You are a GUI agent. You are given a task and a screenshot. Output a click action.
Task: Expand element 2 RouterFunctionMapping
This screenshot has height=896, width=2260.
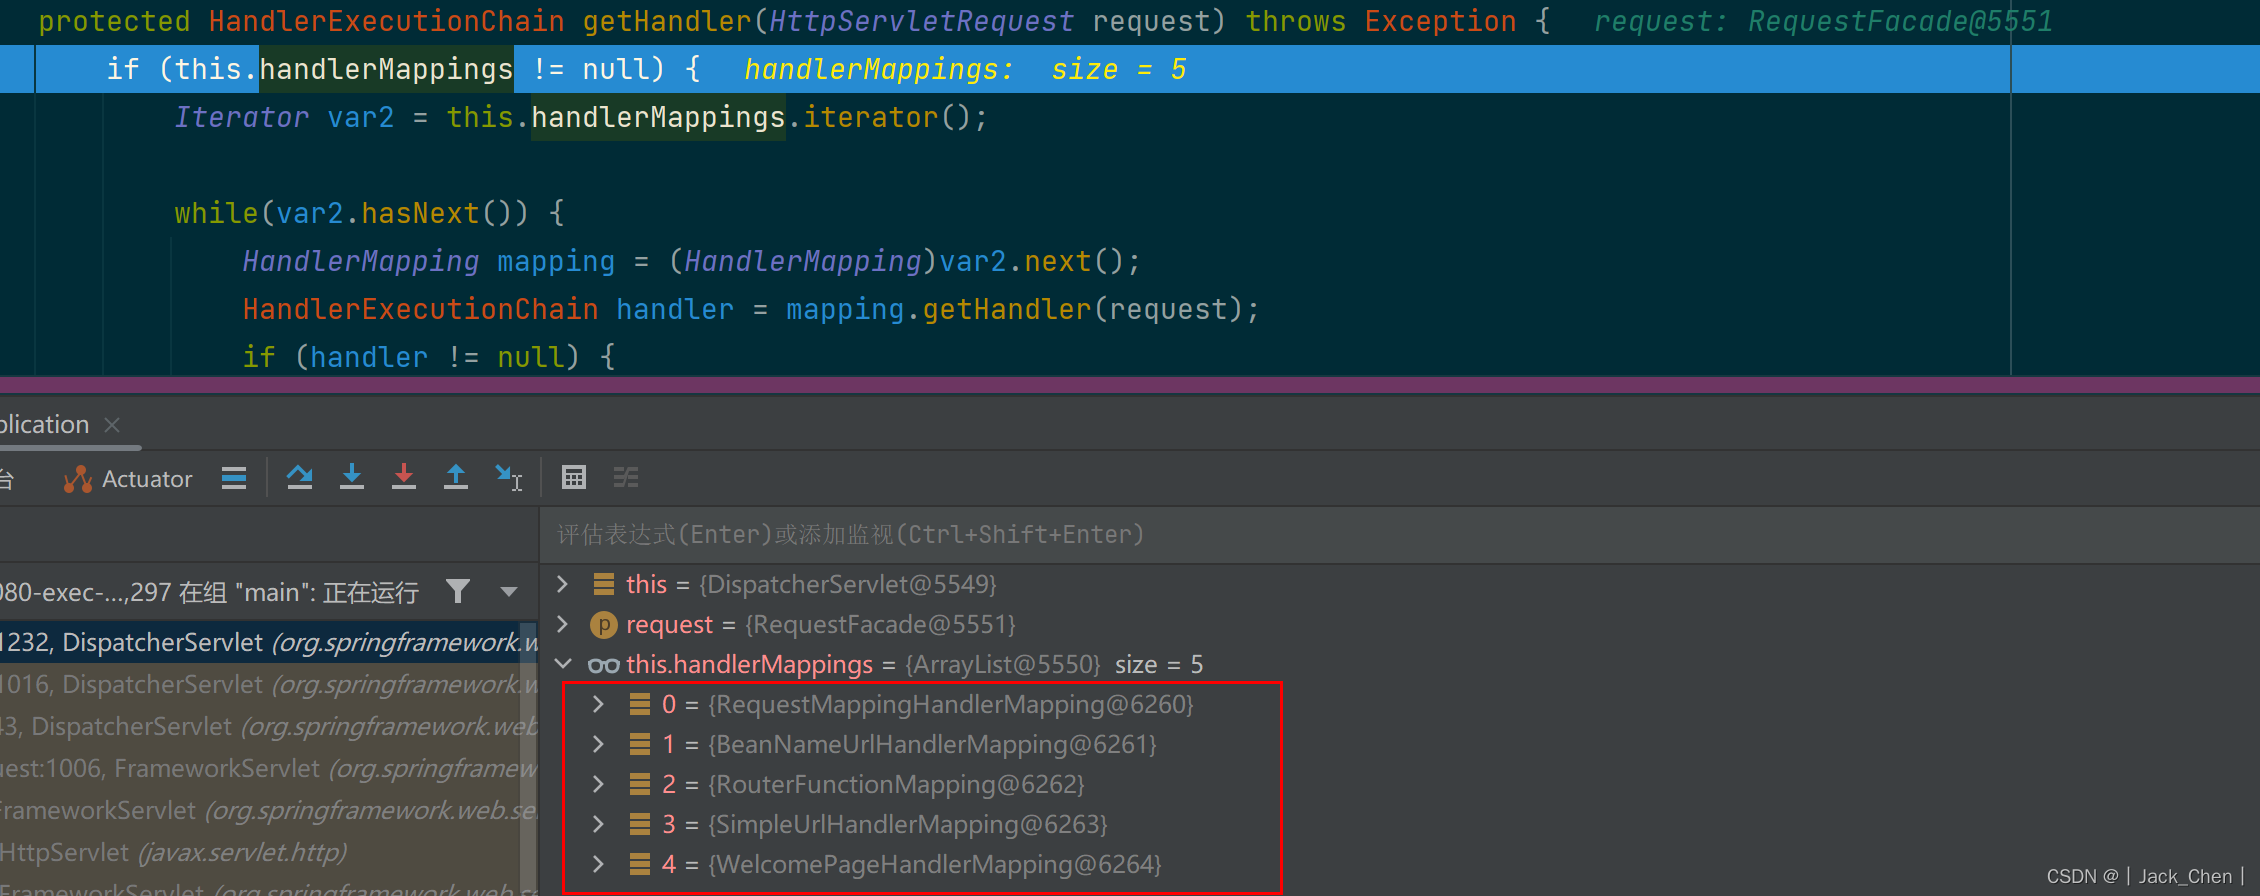(x=598, y=784)
